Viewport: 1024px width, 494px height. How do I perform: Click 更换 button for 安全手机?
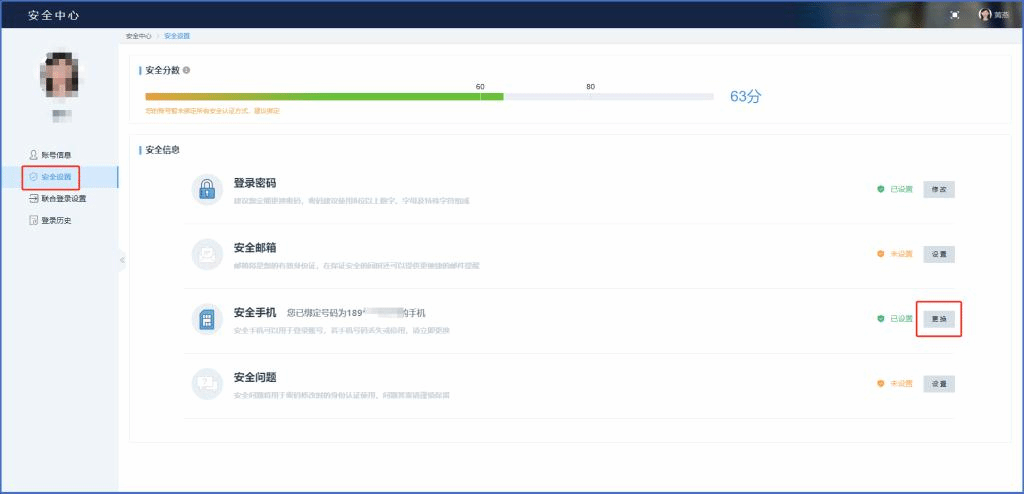(x=938, y=319)
